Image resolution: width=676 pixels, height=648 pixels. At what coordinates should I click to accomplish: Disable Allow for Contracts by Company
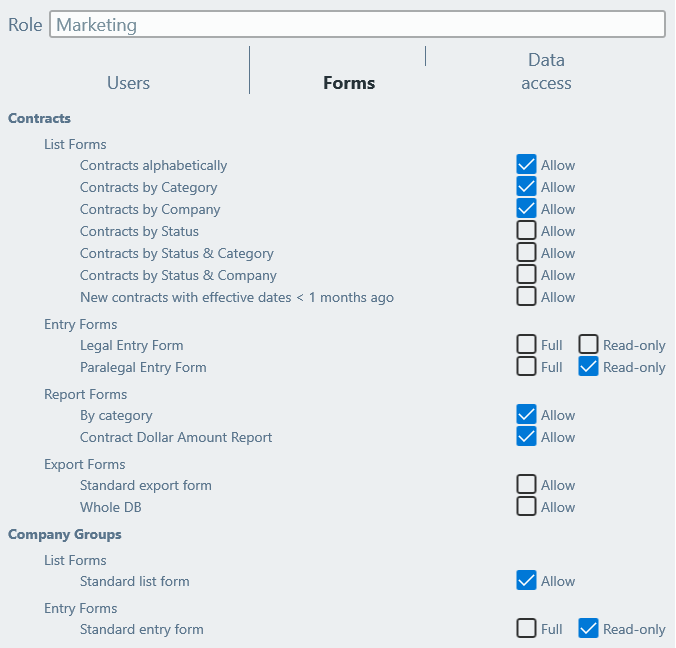click(x=527, y=209)
